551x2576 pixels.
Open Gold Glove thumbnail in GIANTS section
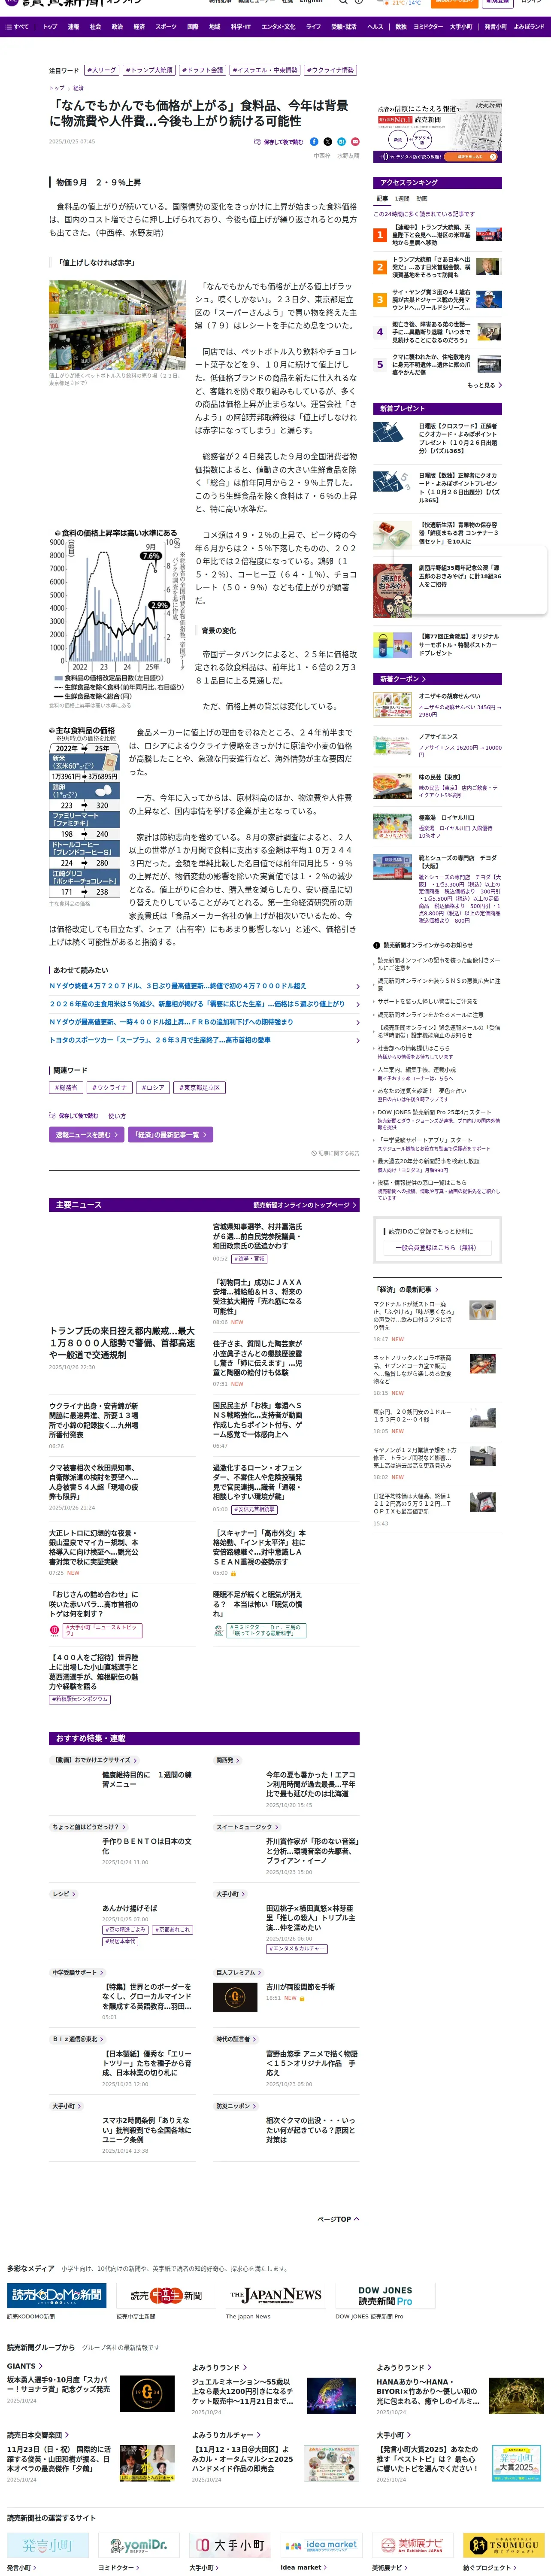click(147, 2394)
